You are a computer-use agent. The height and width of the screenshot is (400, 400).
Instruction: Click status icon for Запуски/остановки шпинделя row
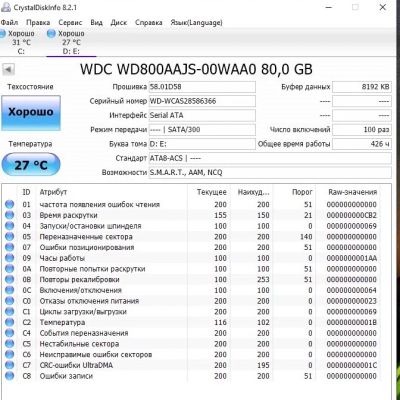[10, 226]
